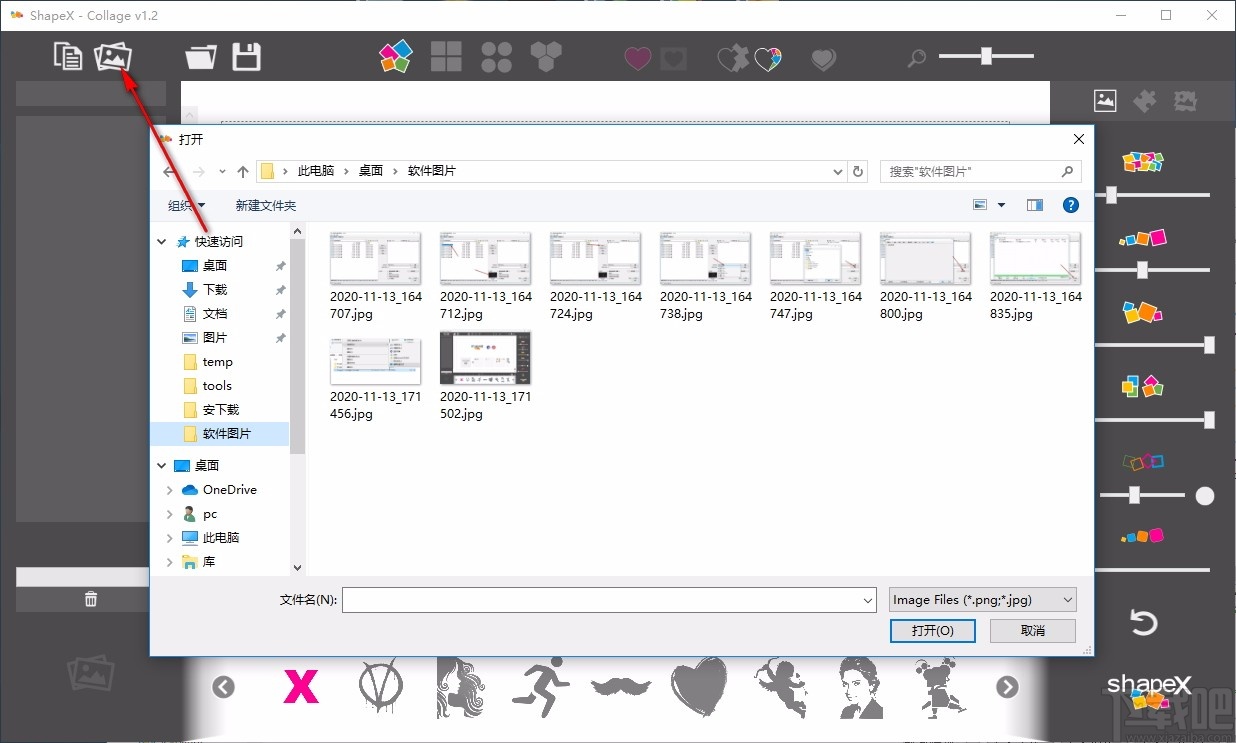Choose the circles collage layout icon
Screen dimensions: 1236x743
pos(497,57)
